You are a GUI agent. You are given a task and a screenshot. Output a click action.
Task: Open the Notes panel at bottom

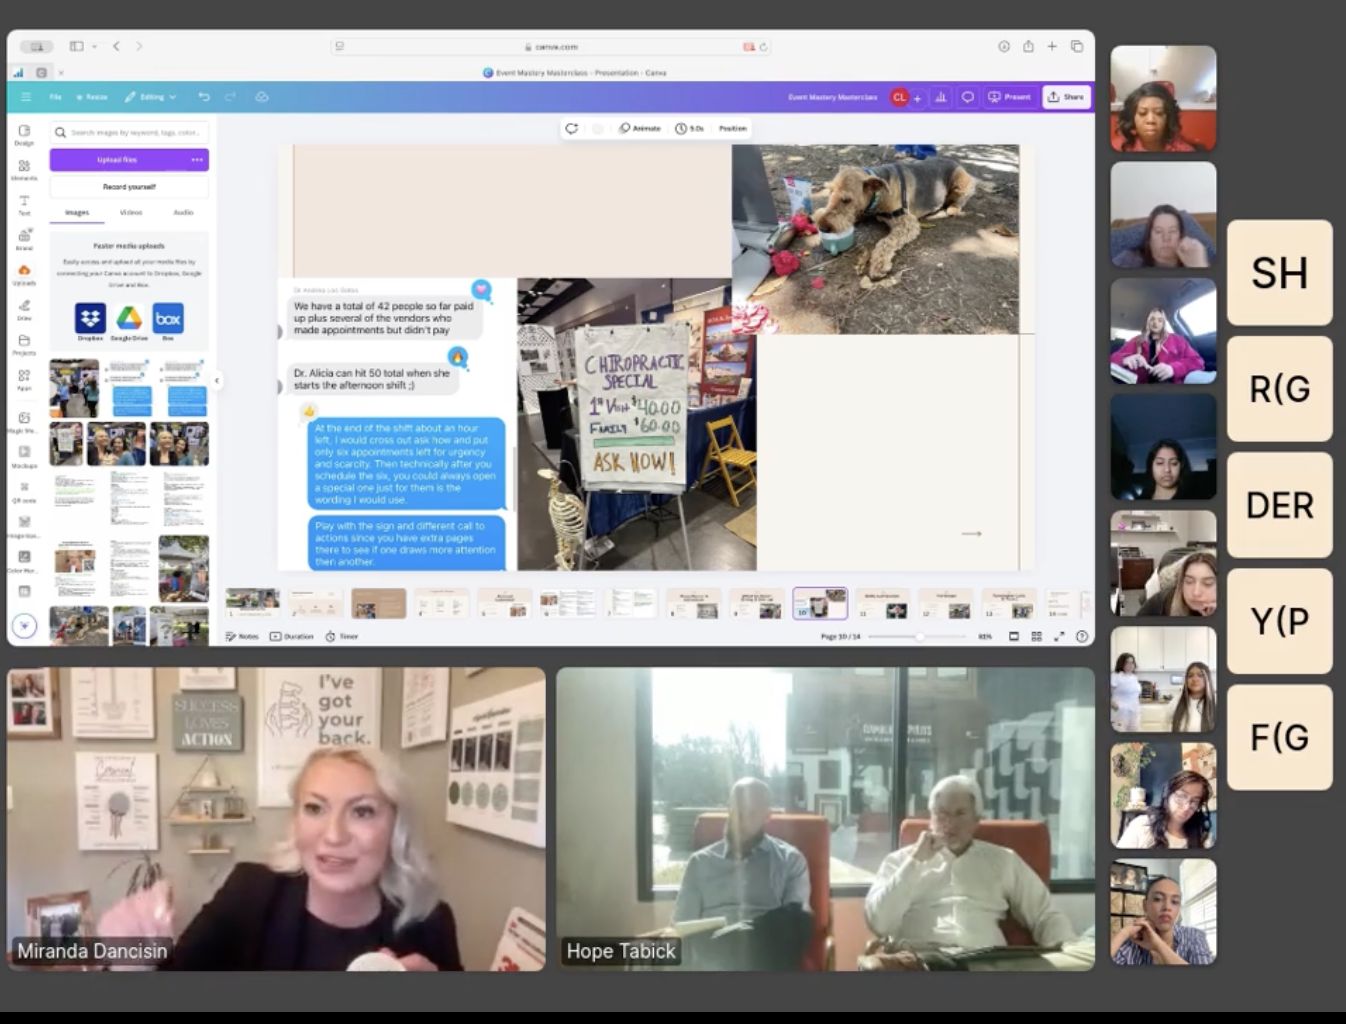(242, 636)
